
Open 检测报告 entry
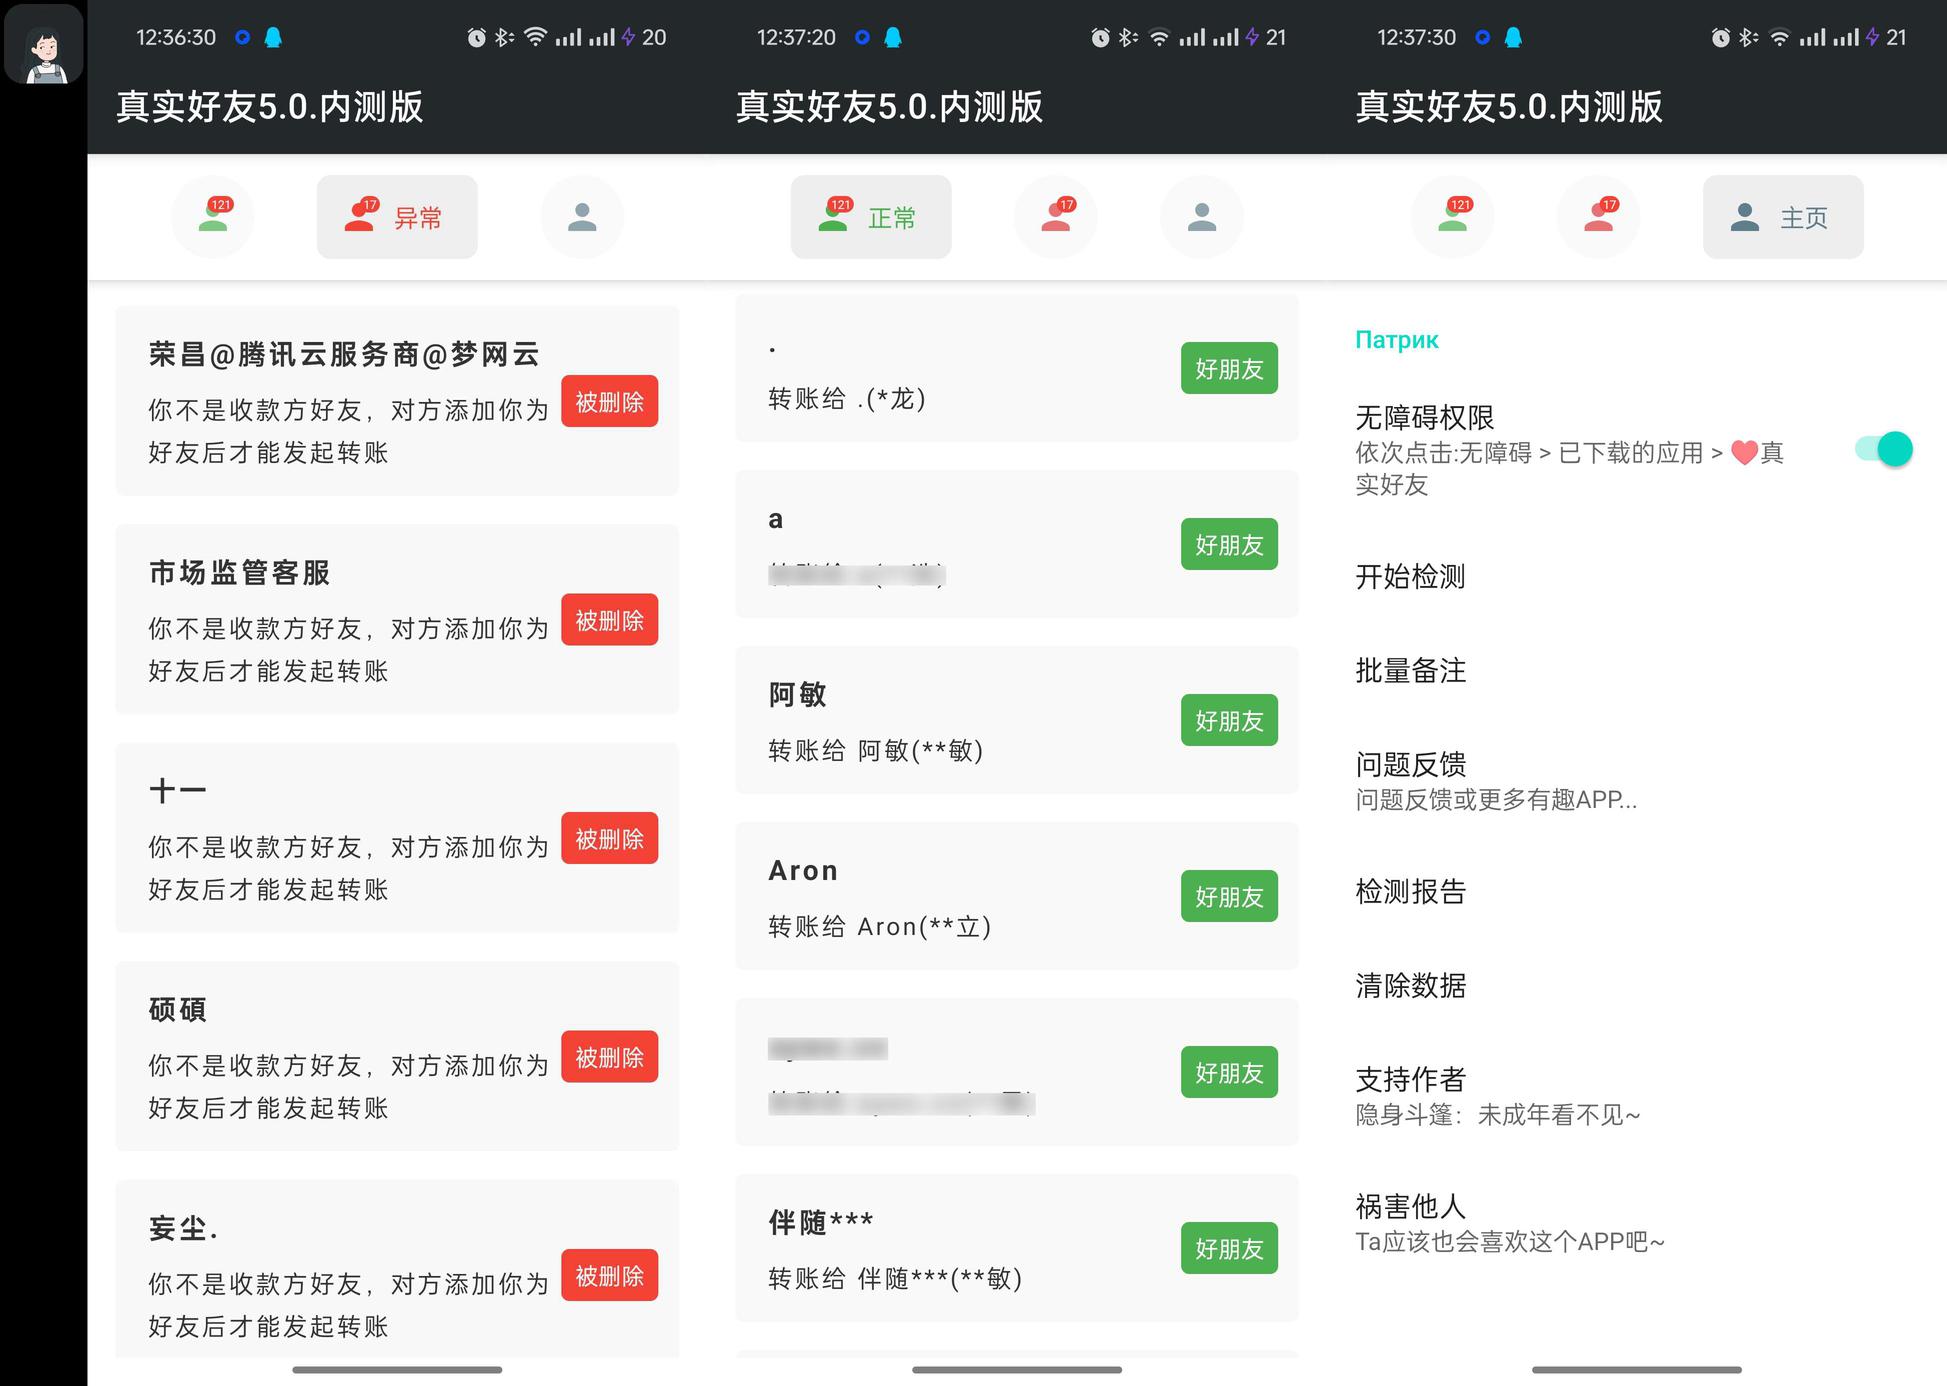(1410, 892)
